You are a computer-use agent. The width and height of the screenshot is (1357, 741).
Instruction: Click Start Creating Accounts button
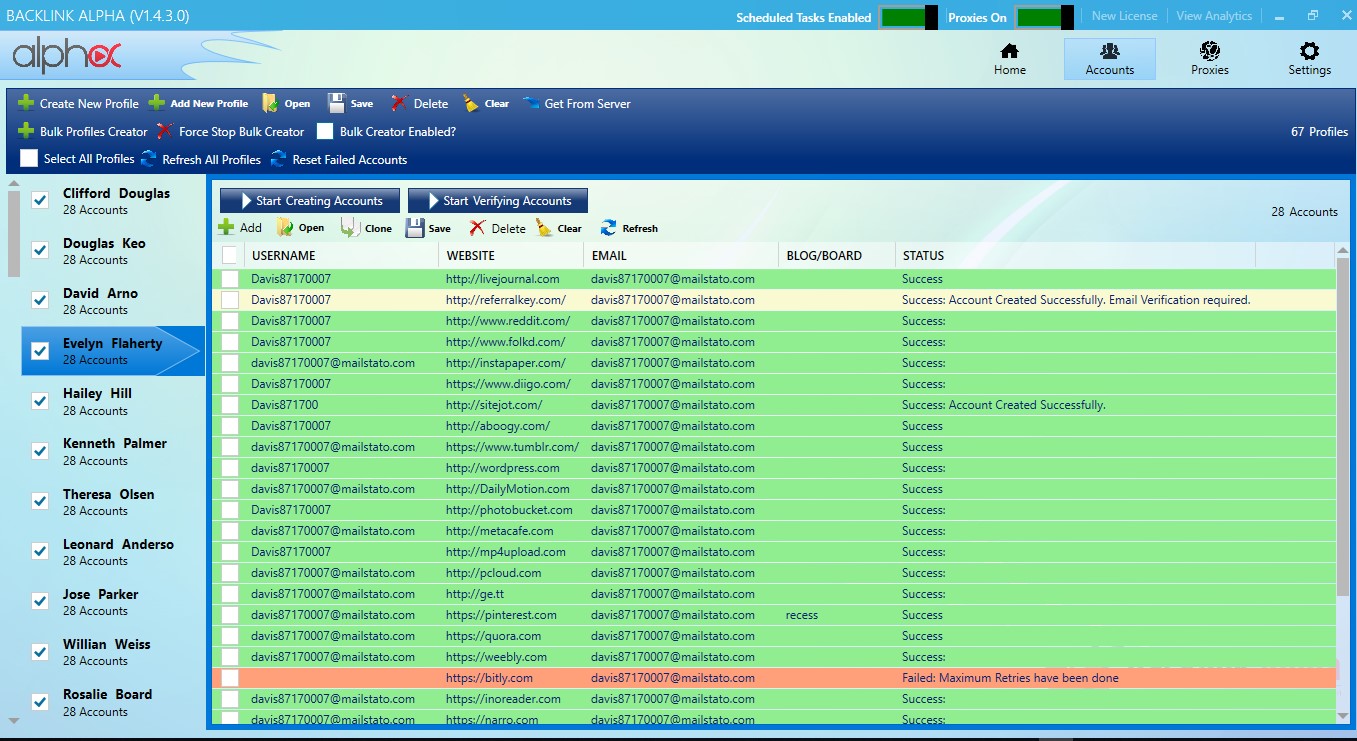click(x=309, y=201)
